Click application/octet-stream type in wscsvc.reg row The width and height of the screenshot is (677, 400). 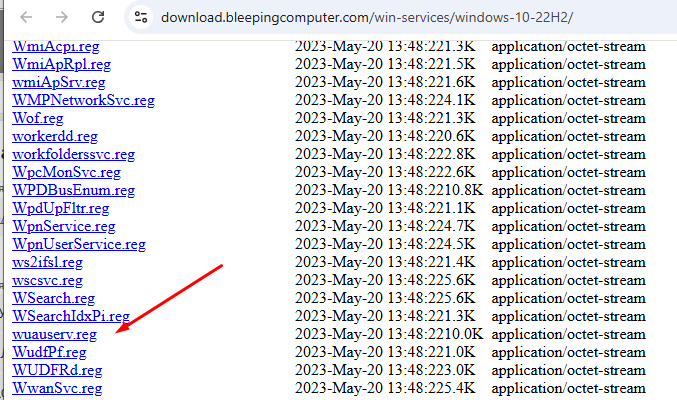(x=568, y=280)
